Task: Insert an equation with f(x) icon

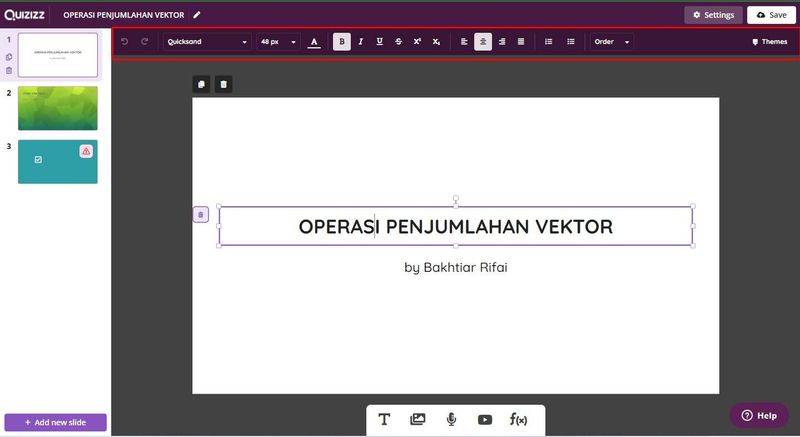Action: [x=518, y=420]
